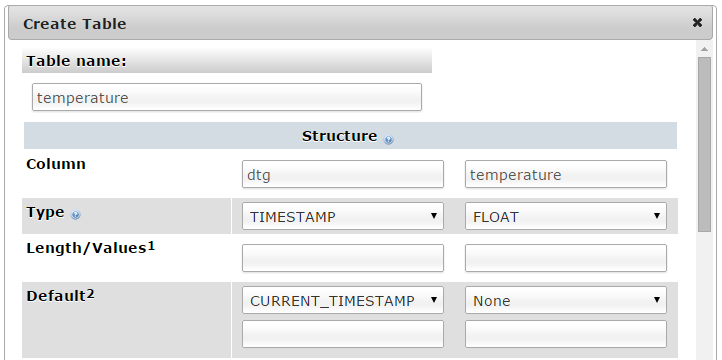Image resolution: width=722 pixels, height=360 pixels.
Task: Click the scrollbar up arrow
Action: (704, 49)
